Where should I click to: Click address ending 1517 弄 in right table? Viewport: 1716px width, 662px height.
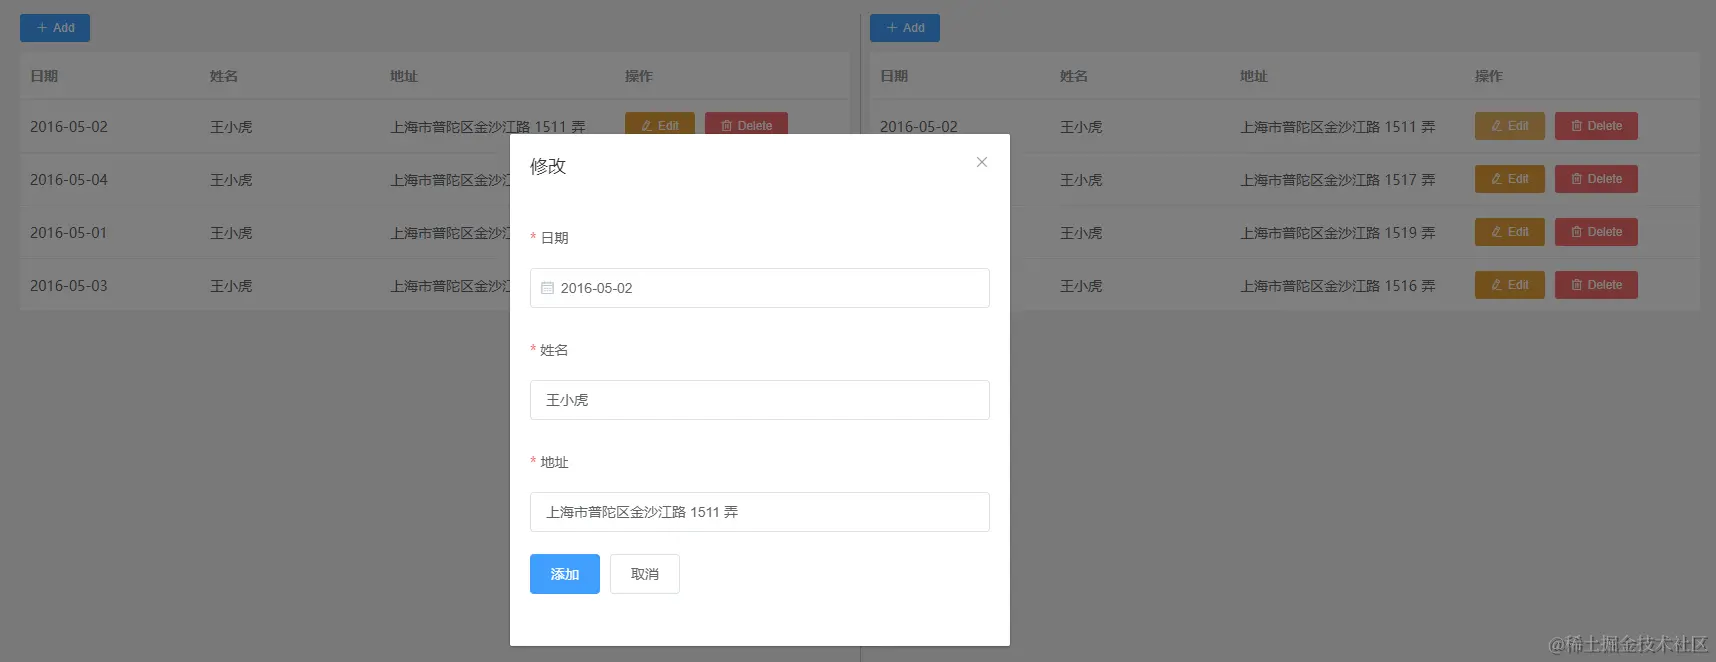[1338, 180]
